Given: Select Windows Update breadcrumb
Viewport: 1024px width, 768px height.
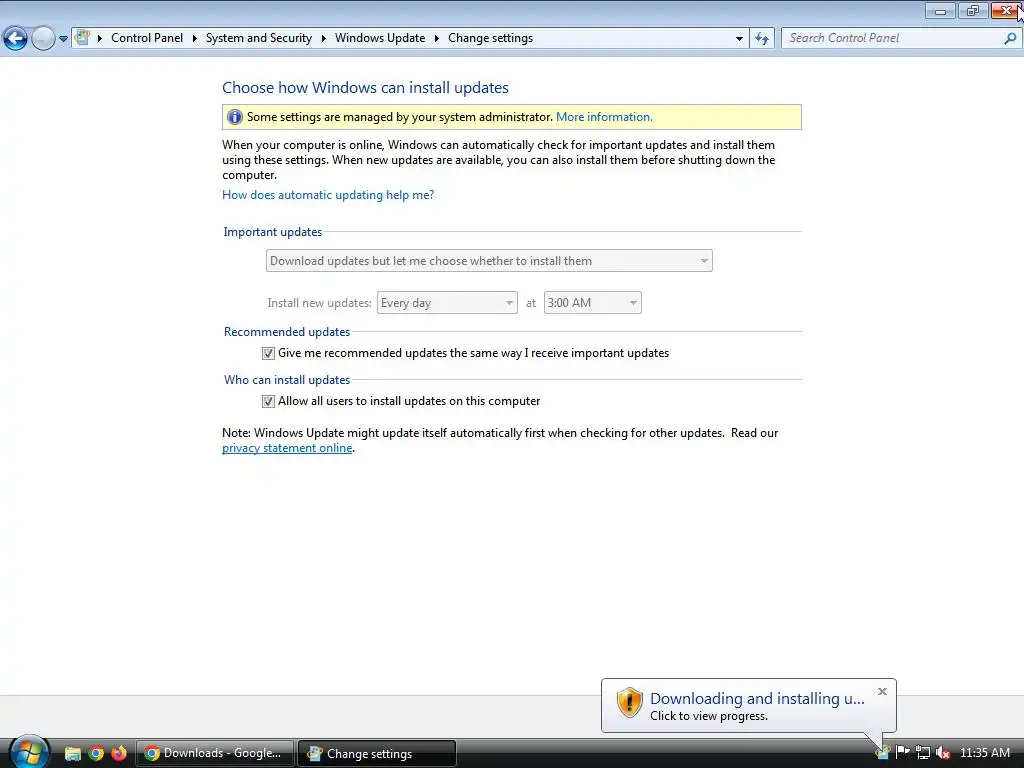Looking at the screenshot, I should pyautogui.click(x=380, y=38).
